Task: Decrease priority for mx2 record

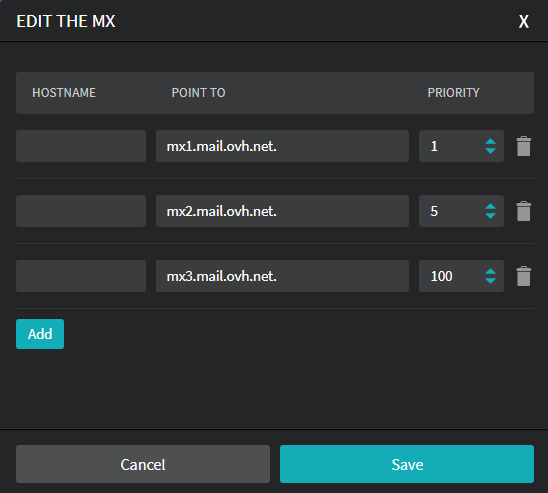Action: tap(490, 216)
